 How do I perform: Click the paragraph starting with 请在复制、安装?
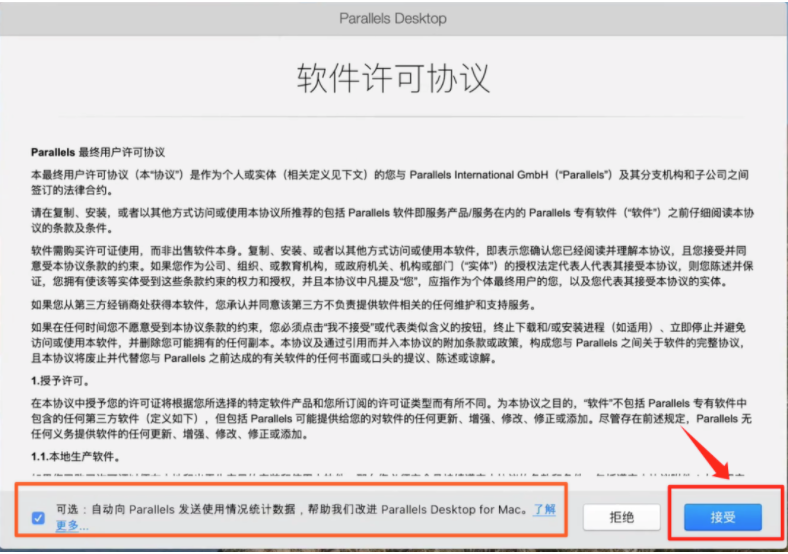coord(392,220)
